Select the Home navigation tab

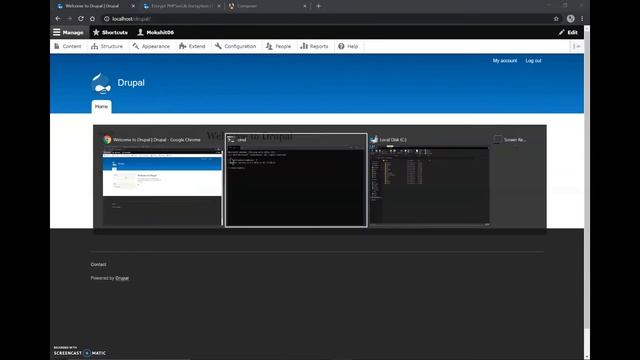point(101,107)
